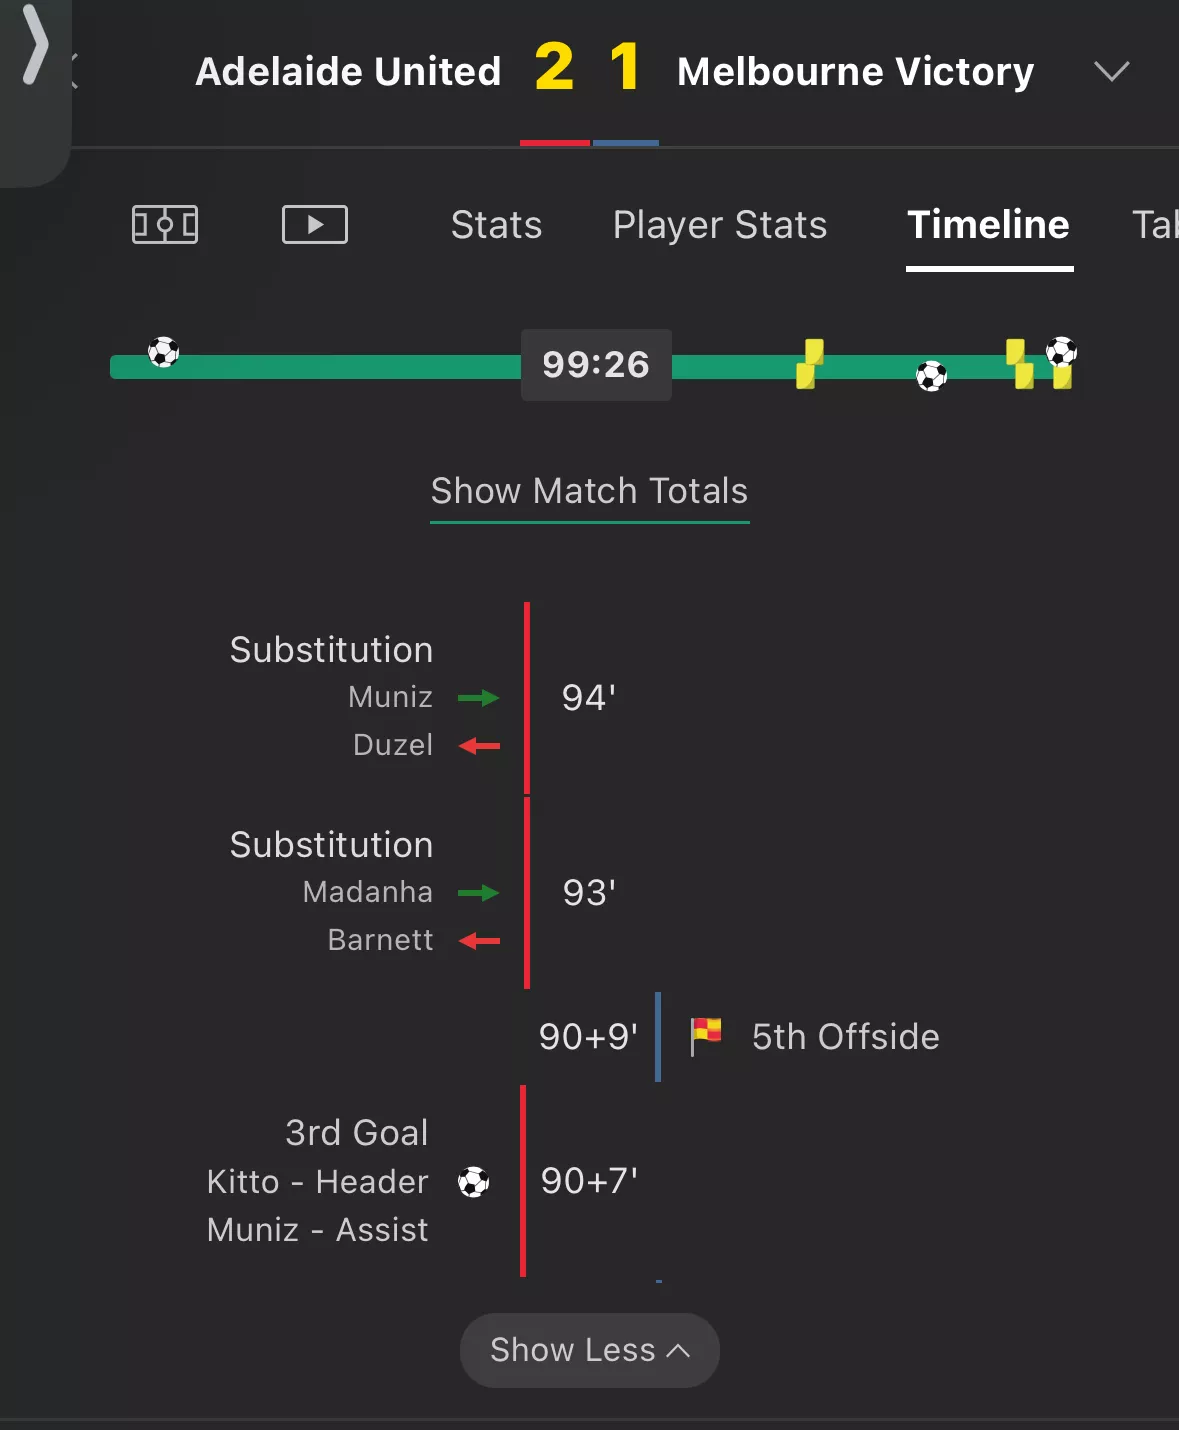Click the 94' Substitution event

(425, 698)
